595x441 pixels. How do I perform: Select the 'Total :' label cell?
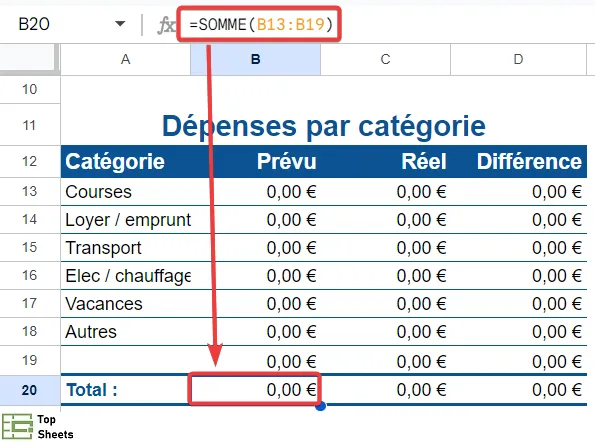pos(126,390)
